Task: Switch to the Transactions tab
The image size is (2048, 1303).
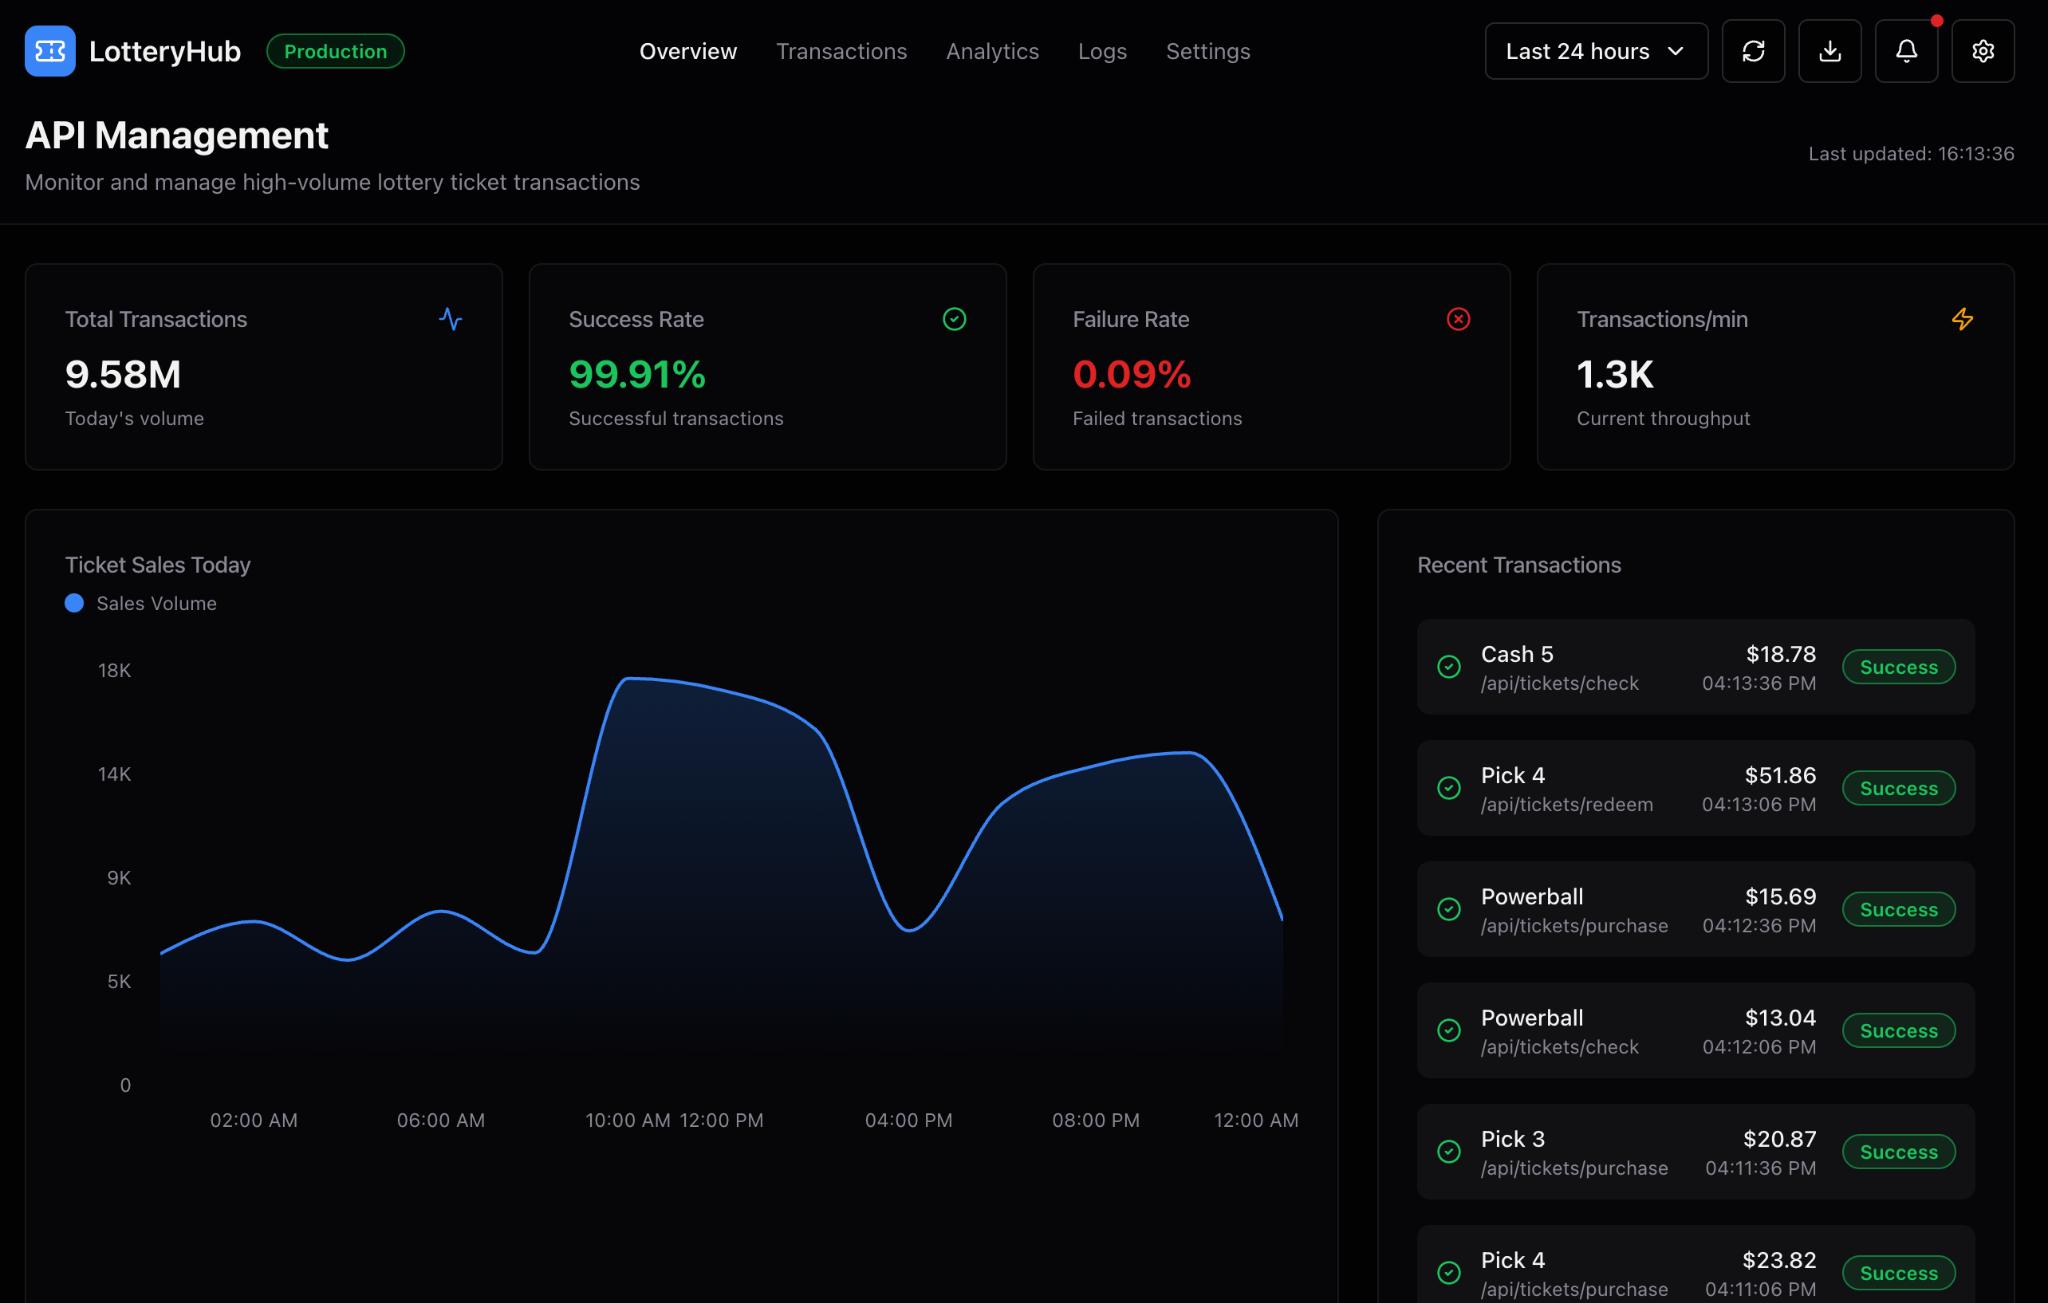Action: pyautogui.click(x=841, y=51)
